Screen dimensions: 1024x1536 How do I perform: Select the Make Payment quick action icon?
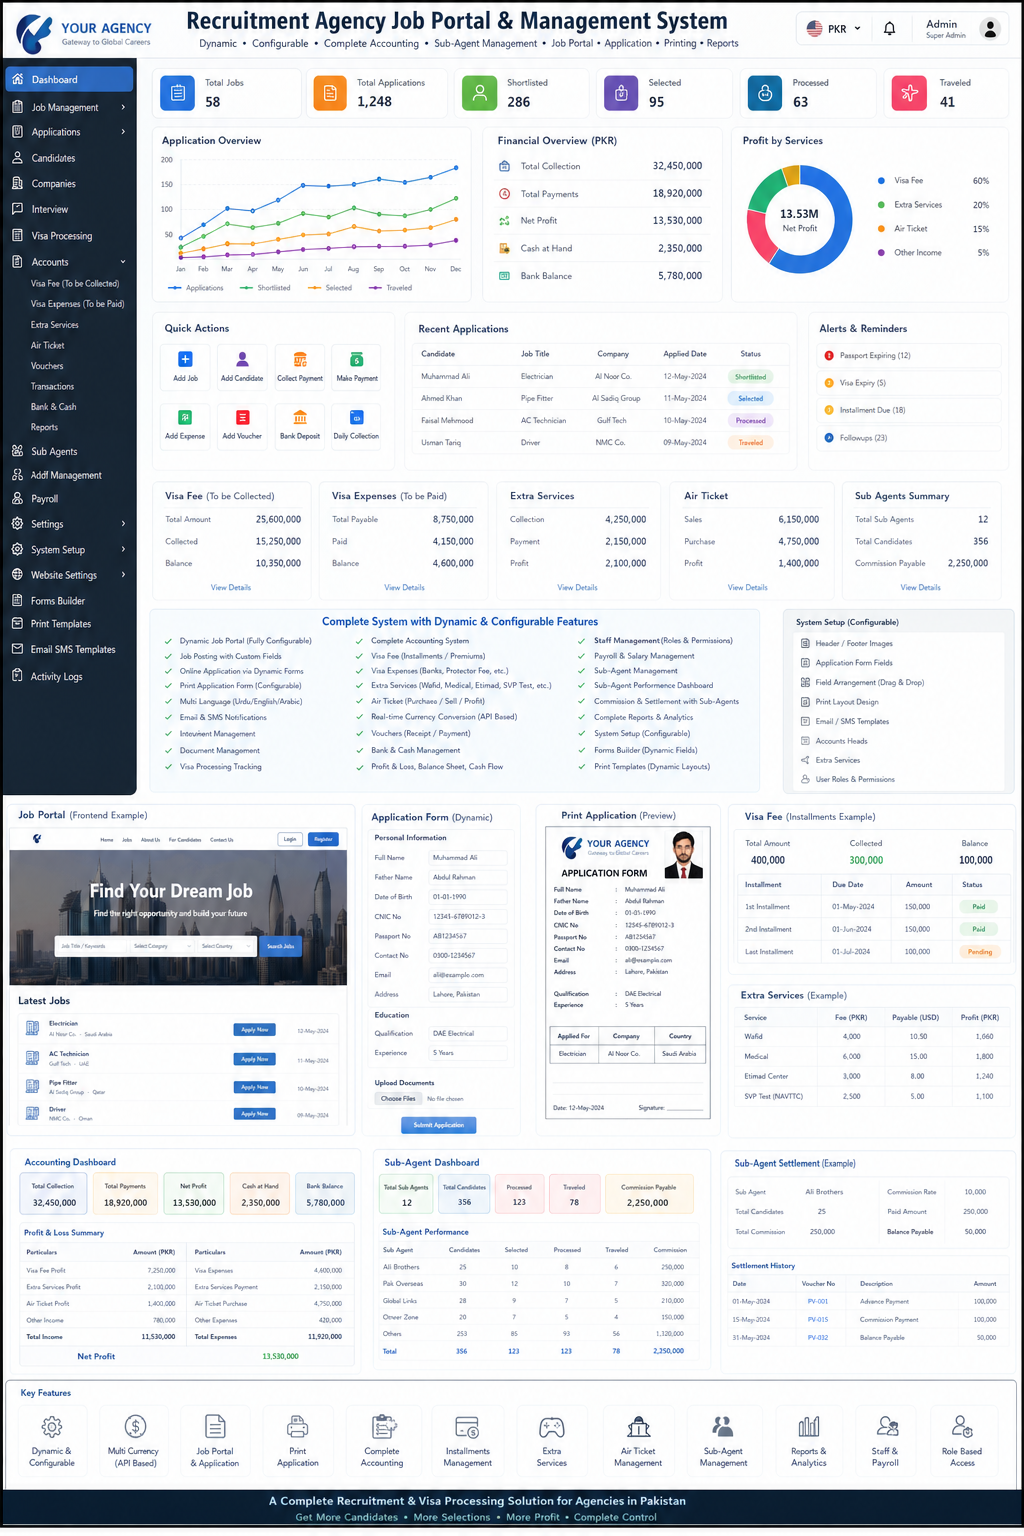[x=357, y=360]
